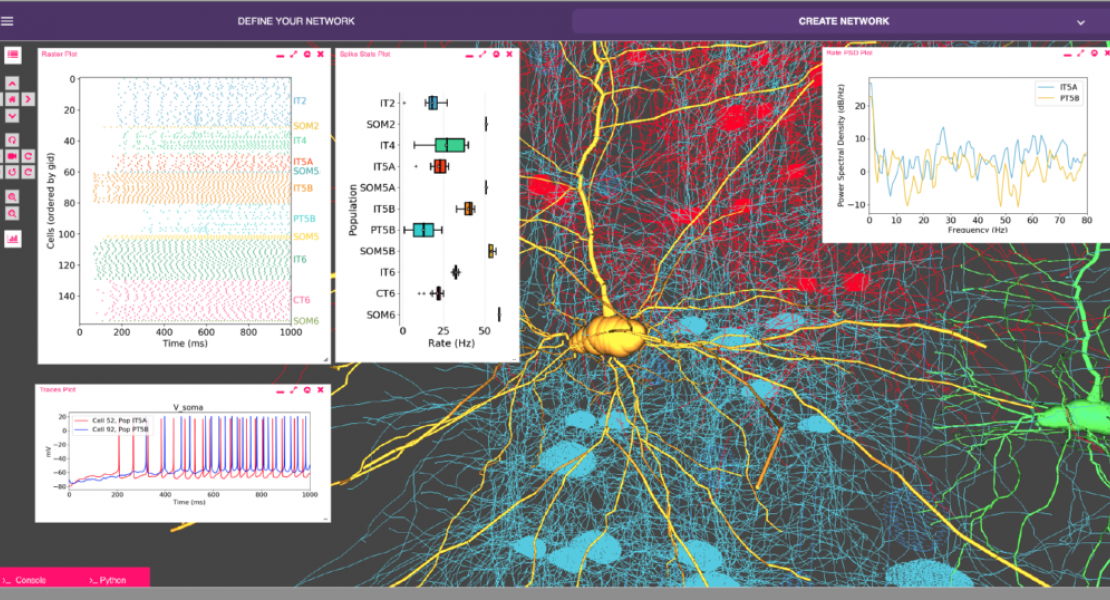Click the zoom in magnifier button
1110x600 pixels.
pos(12,197)
